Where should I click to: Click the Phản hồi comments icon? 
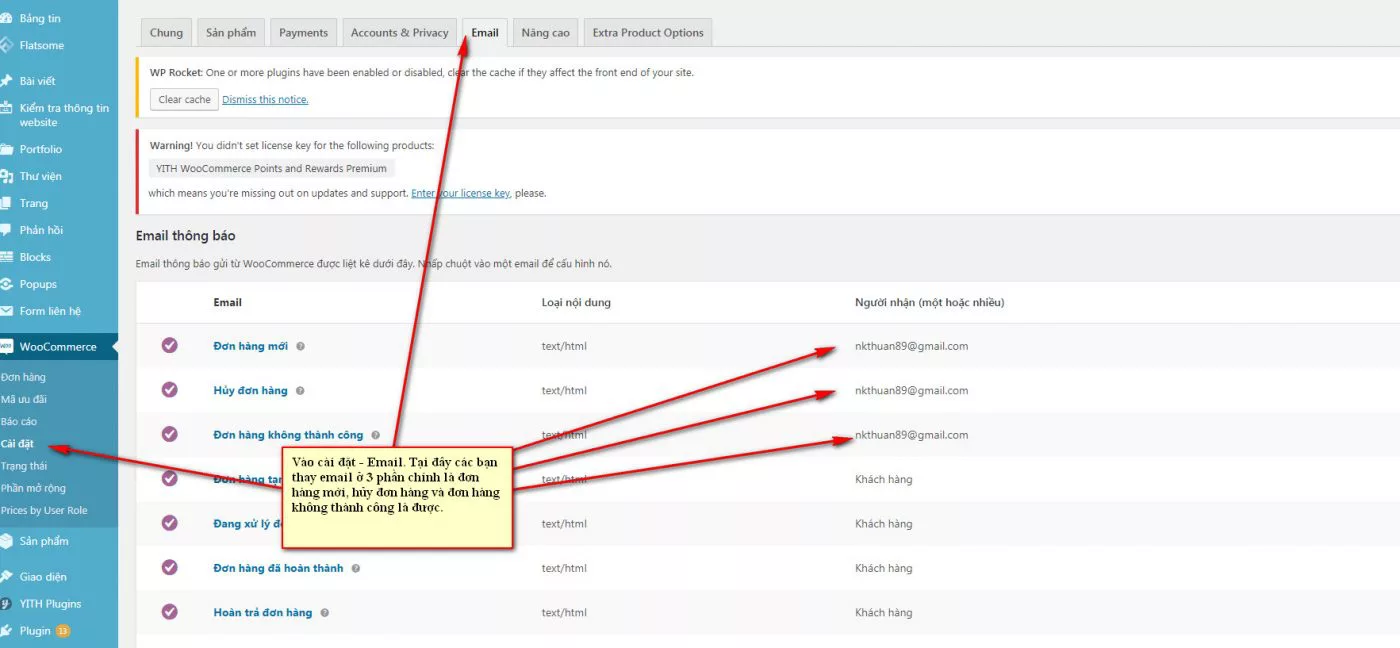coord(10,229)
